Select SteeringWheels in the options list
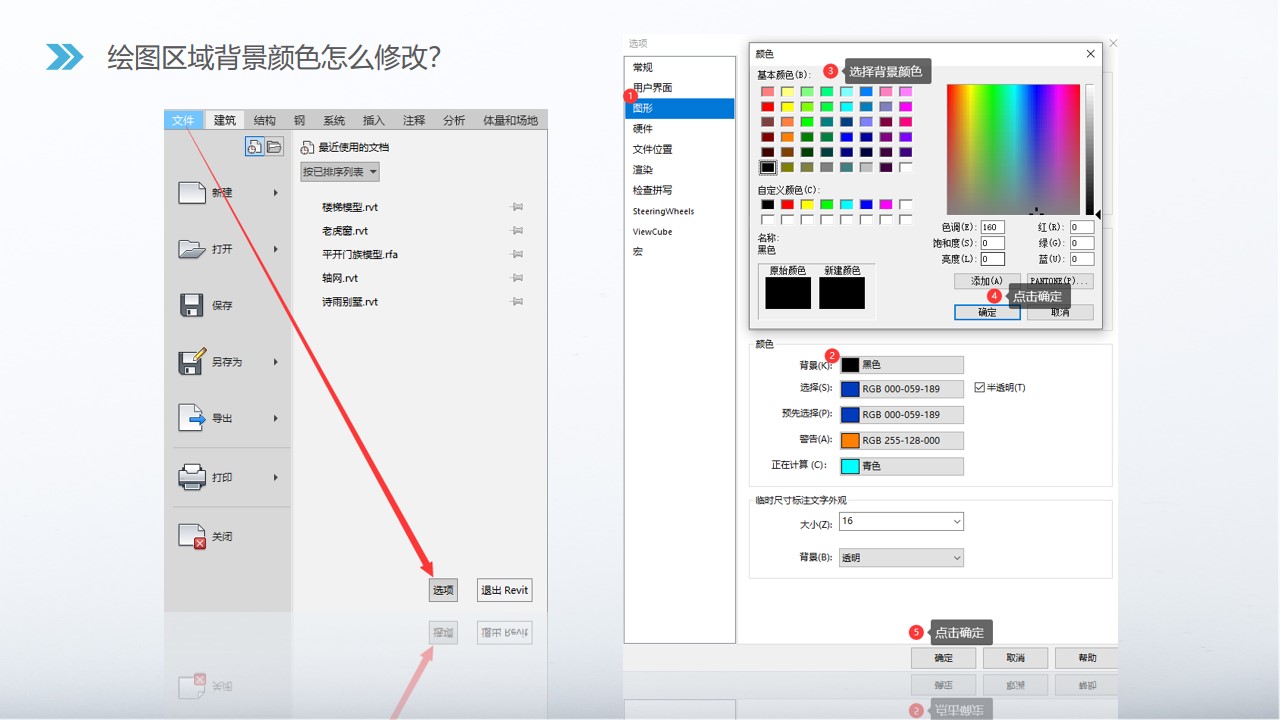 pyautogui.click(x=680, y=211)
